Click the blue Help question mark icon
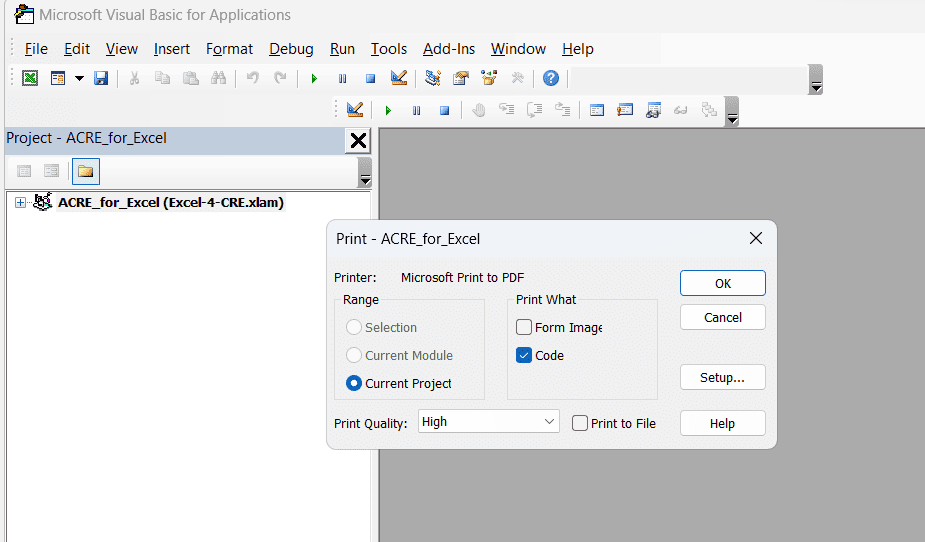925x542 pixels. pos(550,78)
